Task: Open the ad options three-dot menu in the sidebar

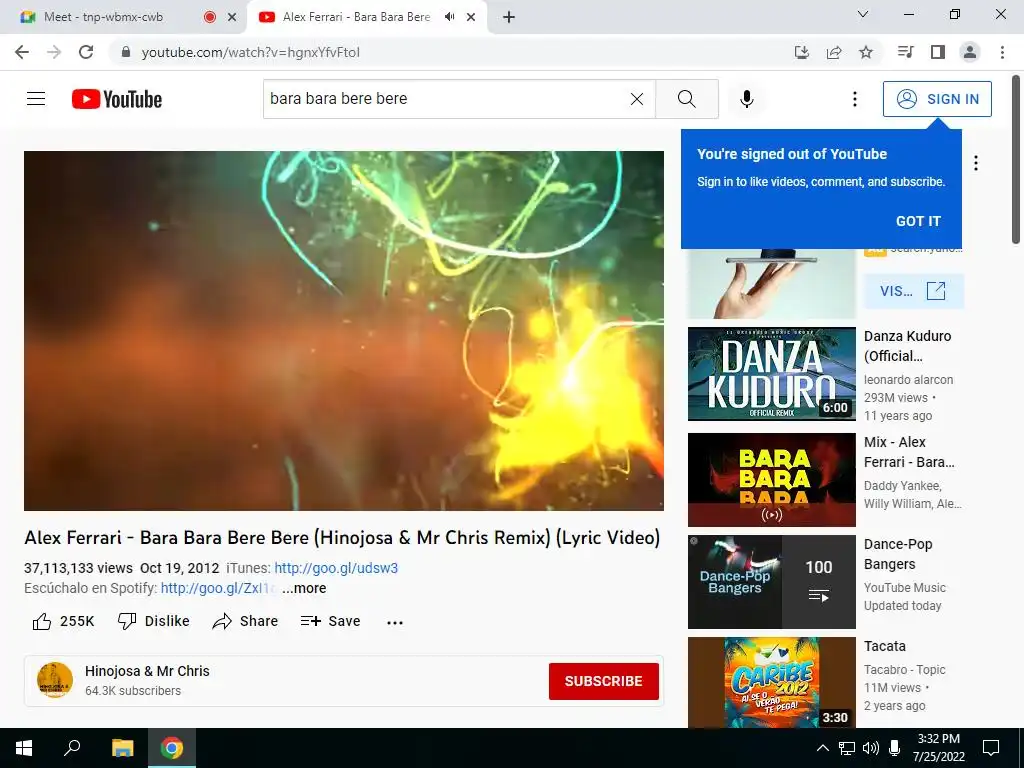Action: 976,163
